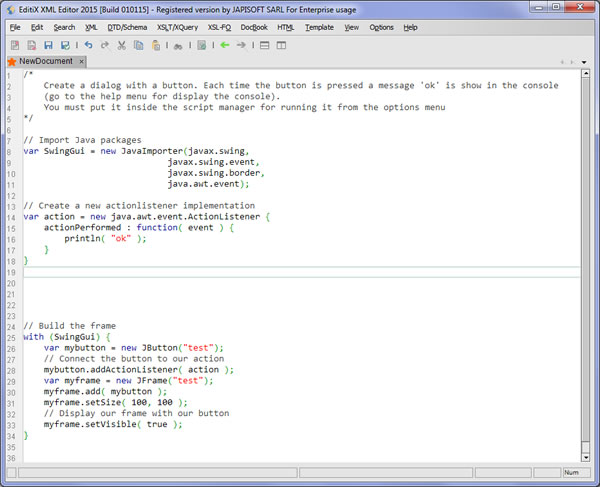Viewport: 600px width, 487px height.
Task: Go forward with the gray right arrow
Action: 241,45
